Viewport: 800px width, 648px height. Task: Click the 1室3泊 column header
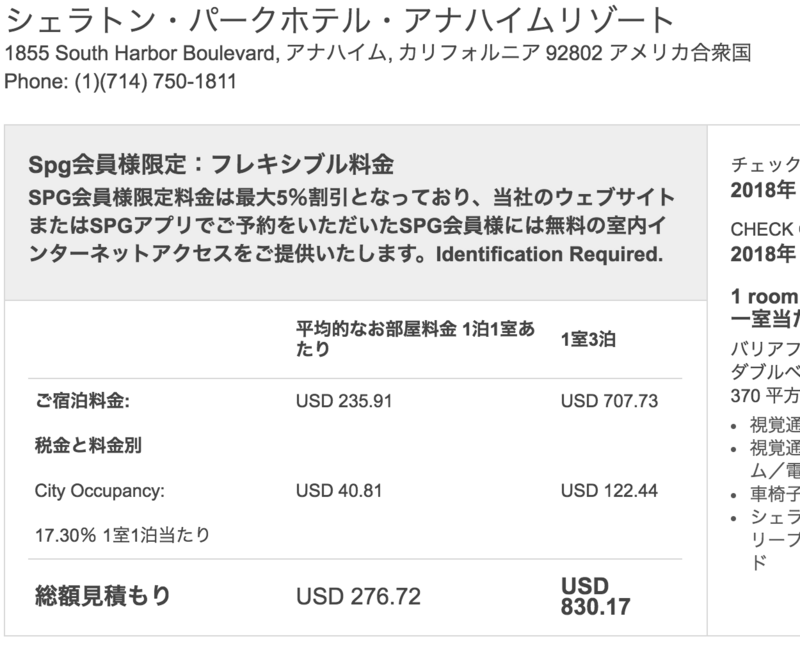click(588, 339)
